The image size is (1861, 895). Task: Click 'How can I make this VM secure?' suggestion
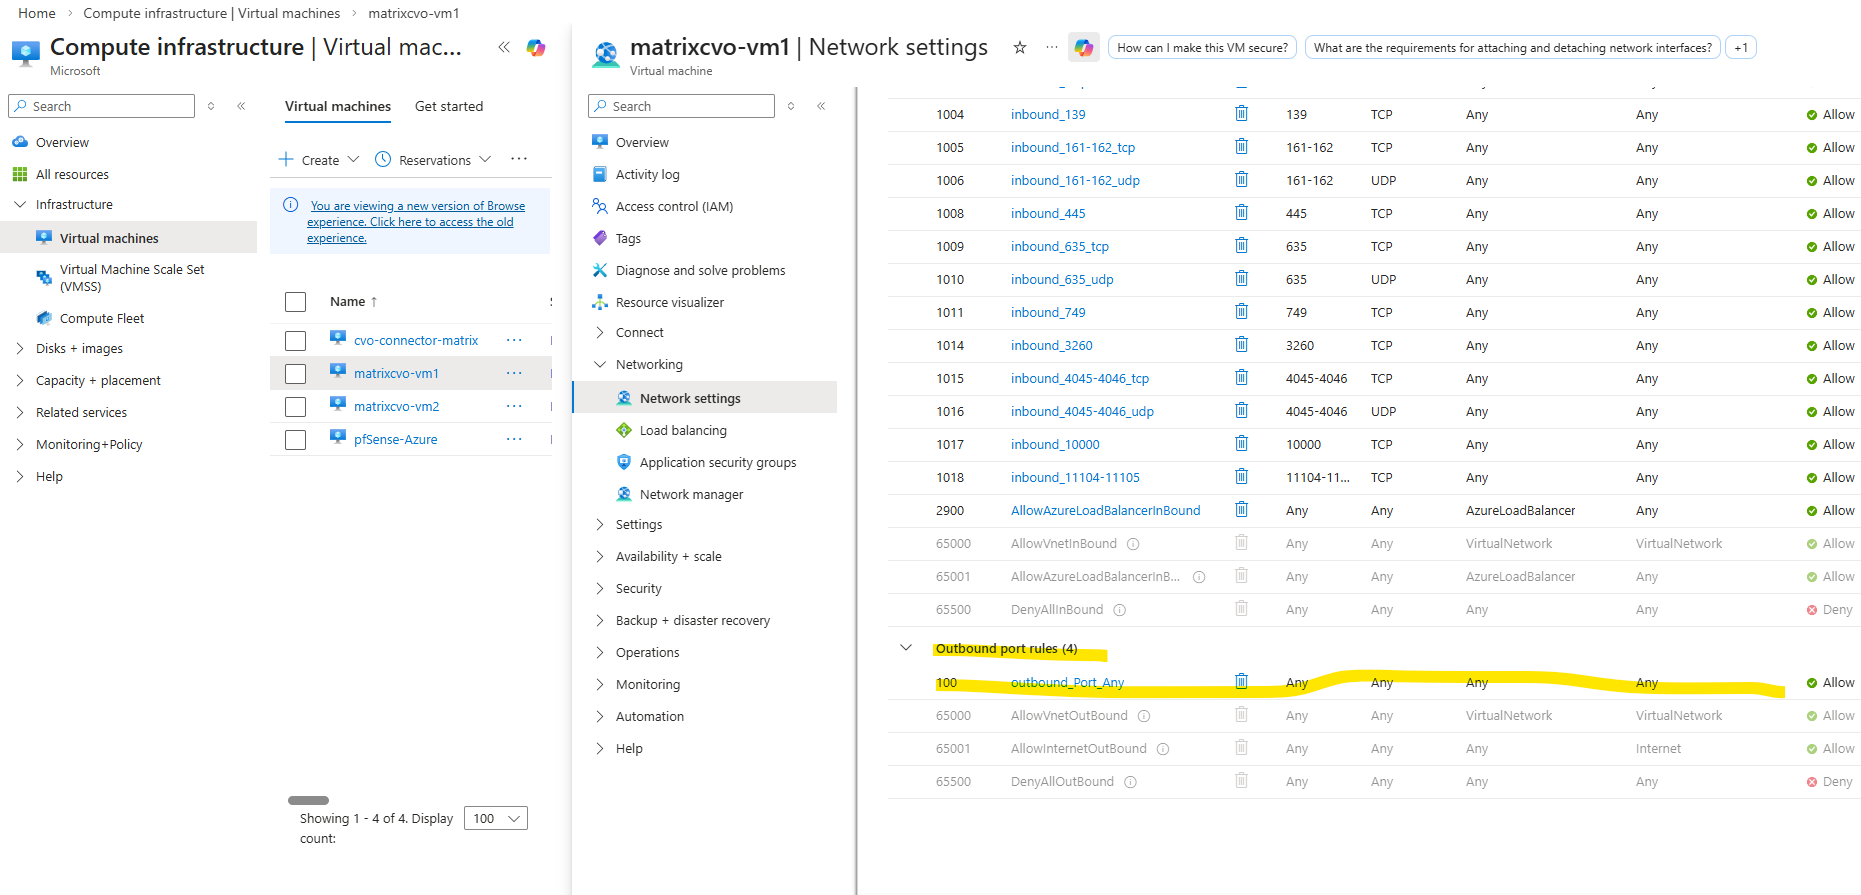click(1202, 47)
